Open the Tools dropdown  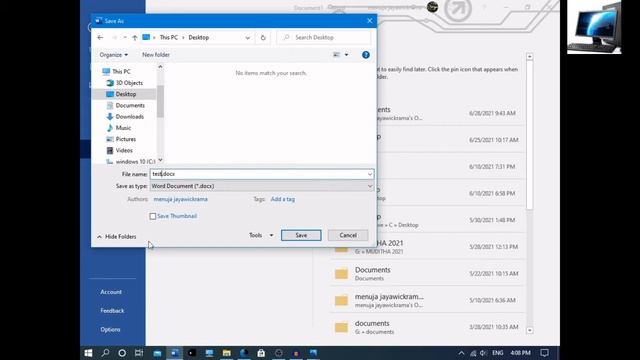[261, 235]
